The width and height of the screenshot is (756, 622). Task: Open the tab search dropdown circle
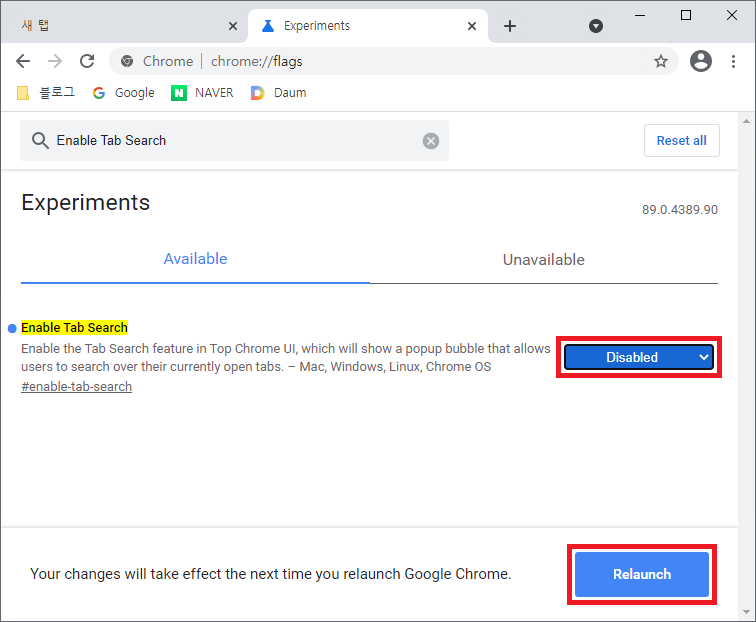[x=596, y=26]
